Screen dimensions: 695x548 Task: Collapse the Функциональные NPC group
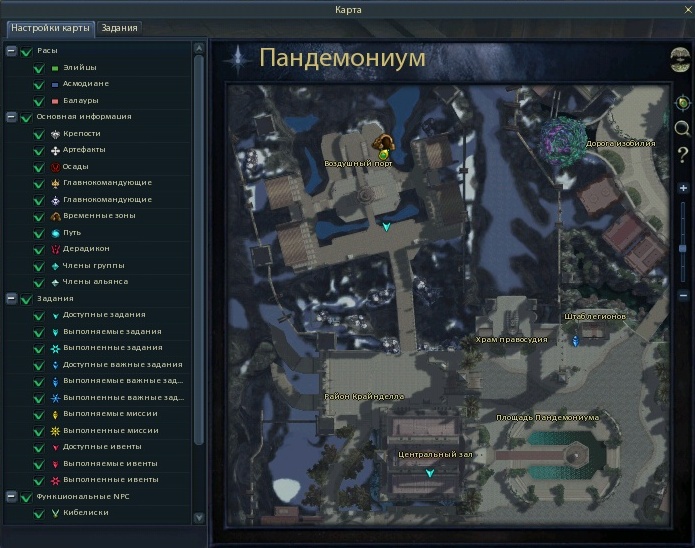(12, 497)
